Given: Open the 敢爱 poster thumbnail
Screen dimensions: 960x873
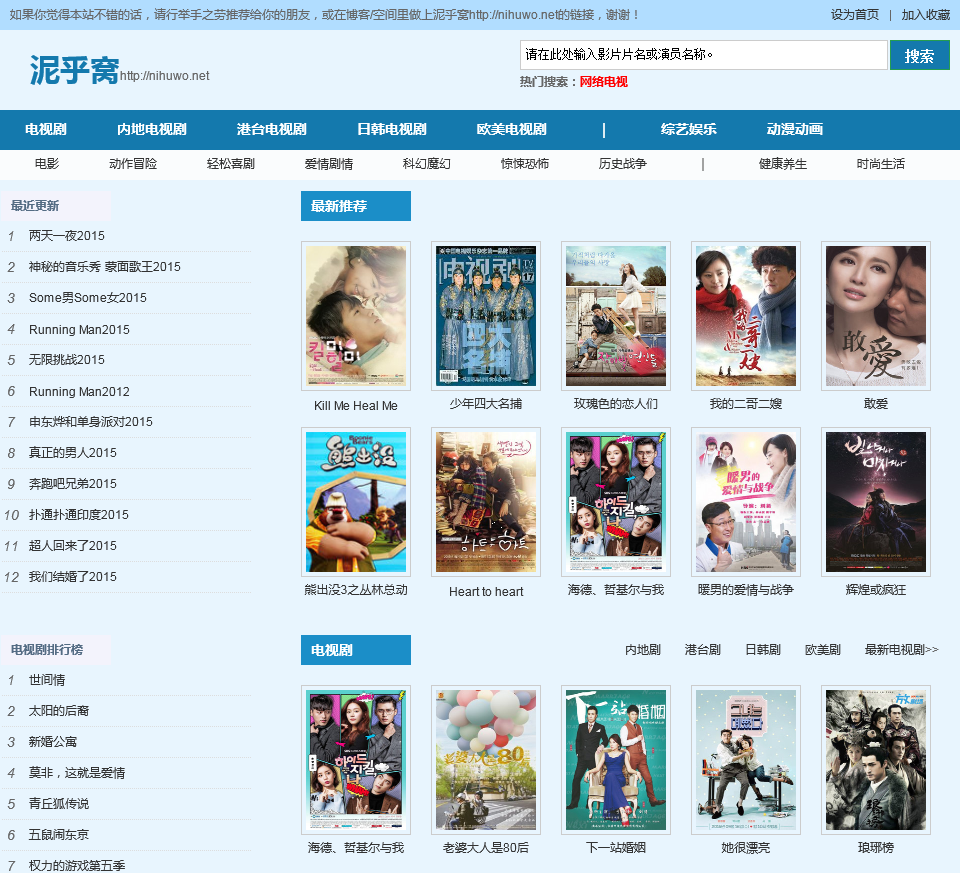Looking at the screenshot, I should click(876, 316).
